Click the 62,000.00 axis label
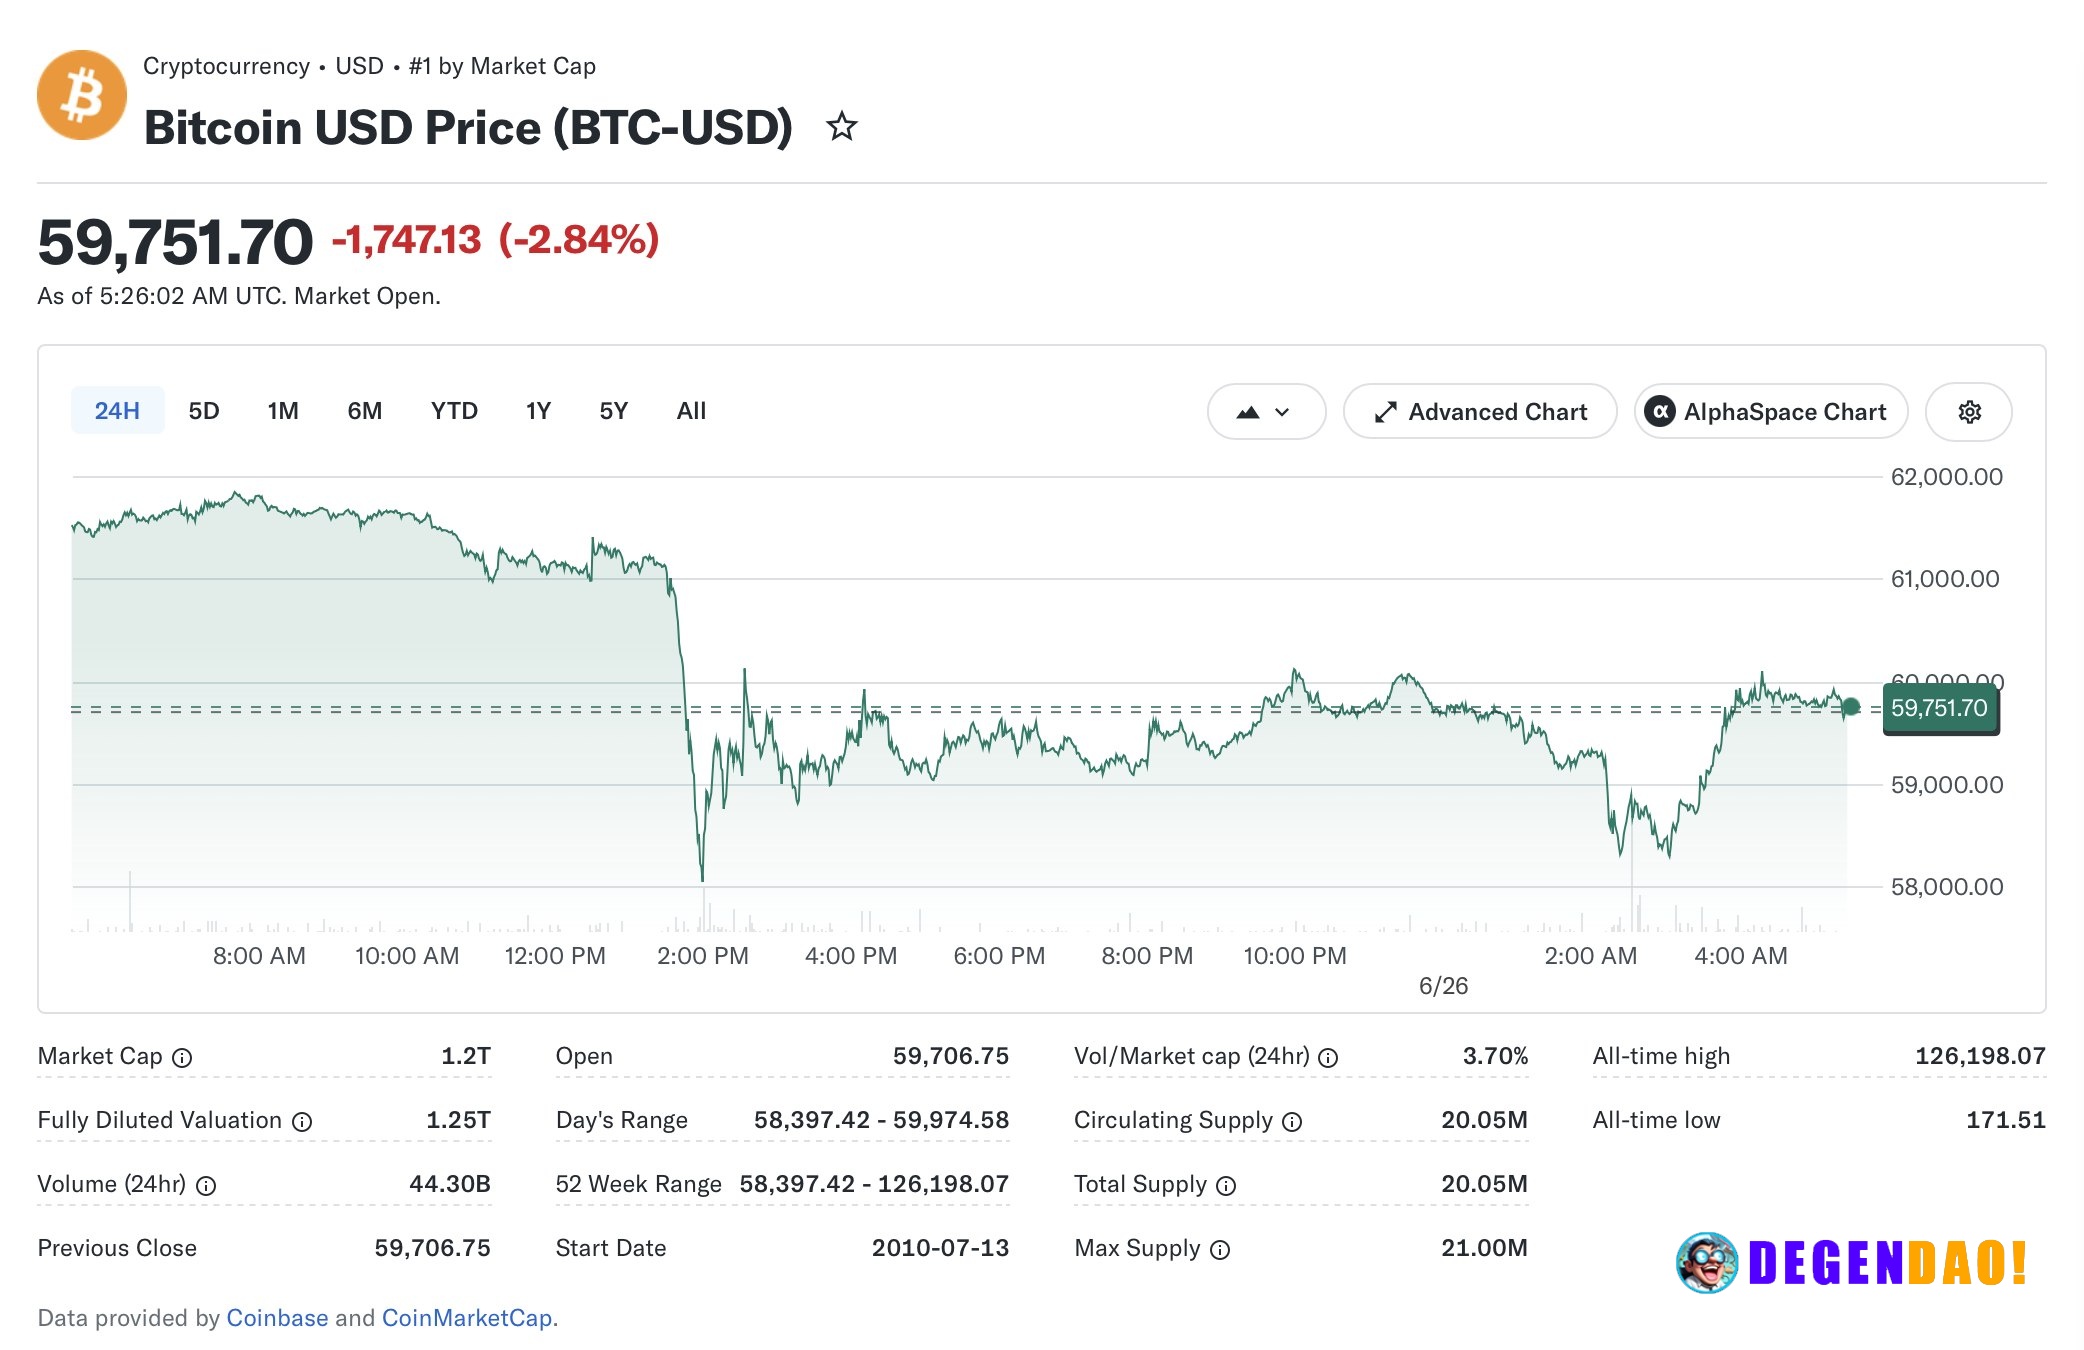Image resolution: width=2084 pixels, height=1350 pixels. (x=1947, y=477)
